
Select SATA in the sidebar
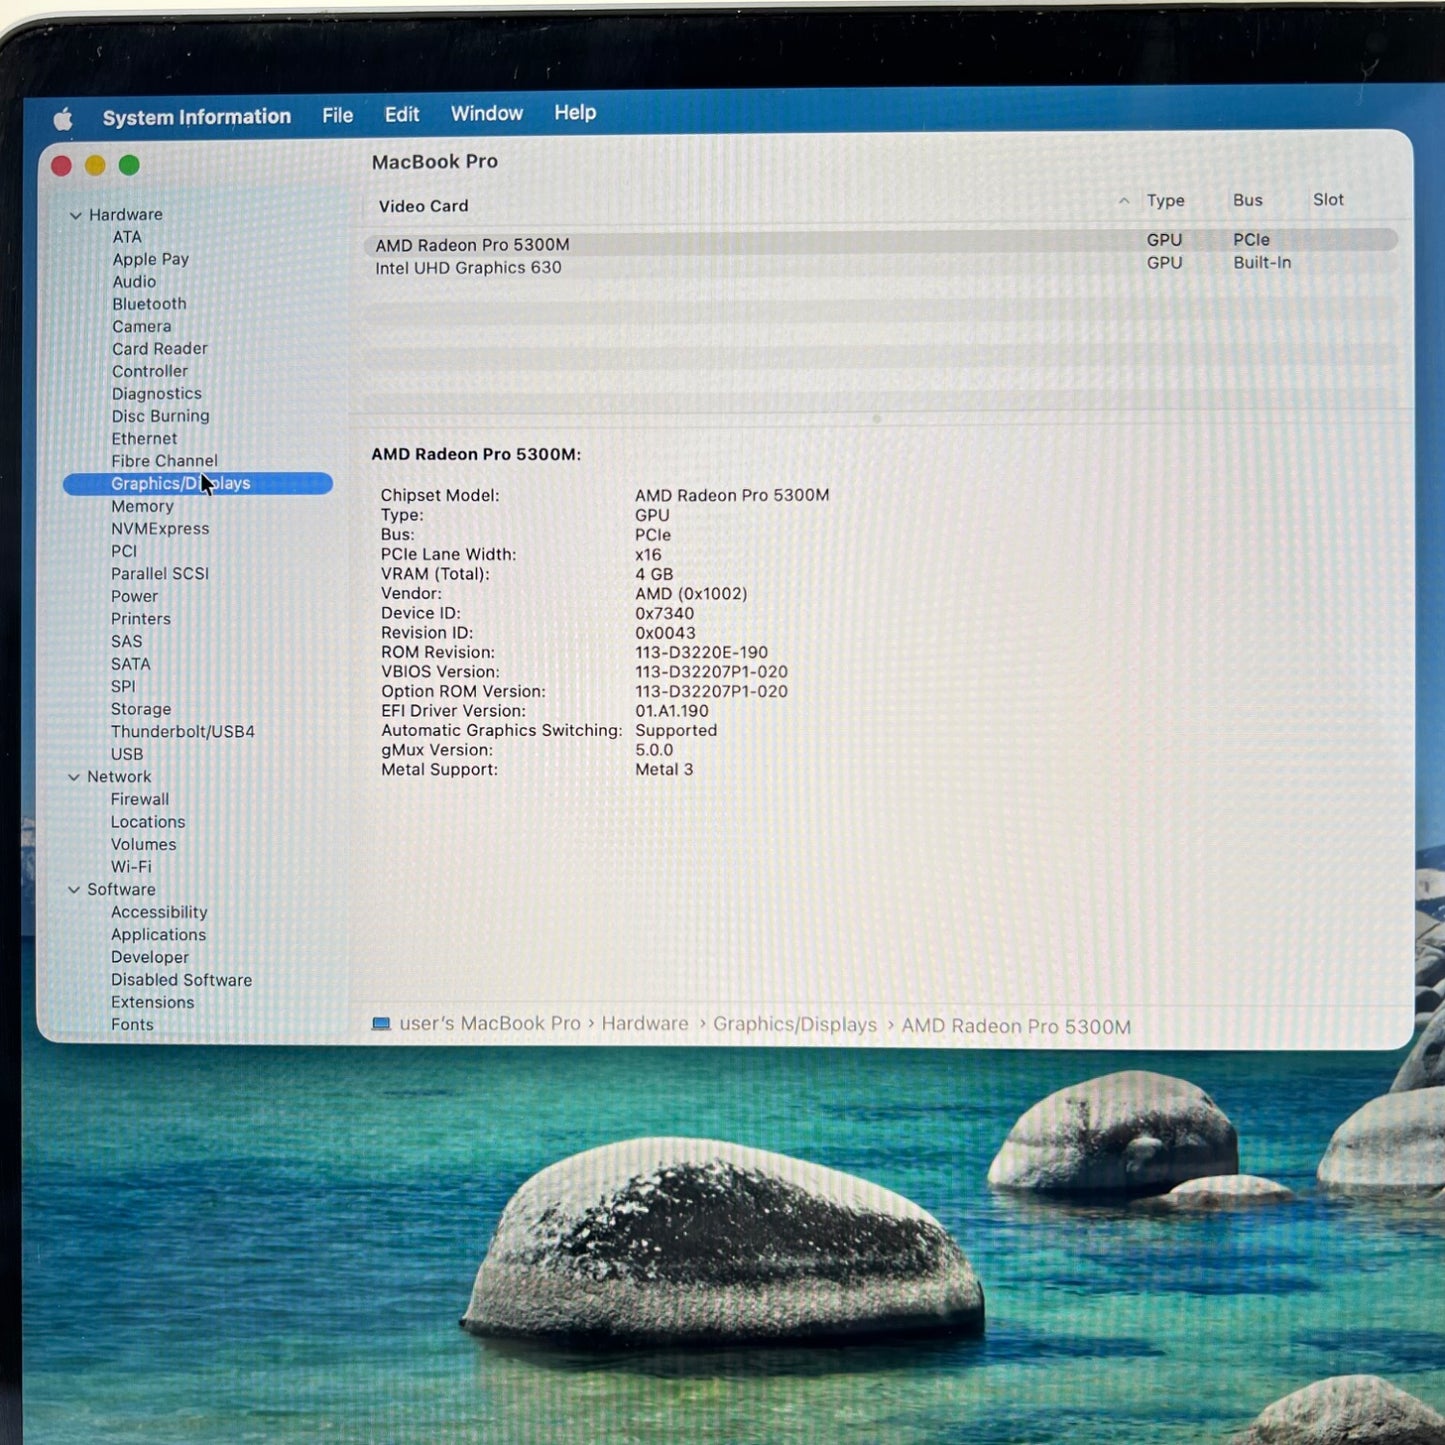[130, 664]
